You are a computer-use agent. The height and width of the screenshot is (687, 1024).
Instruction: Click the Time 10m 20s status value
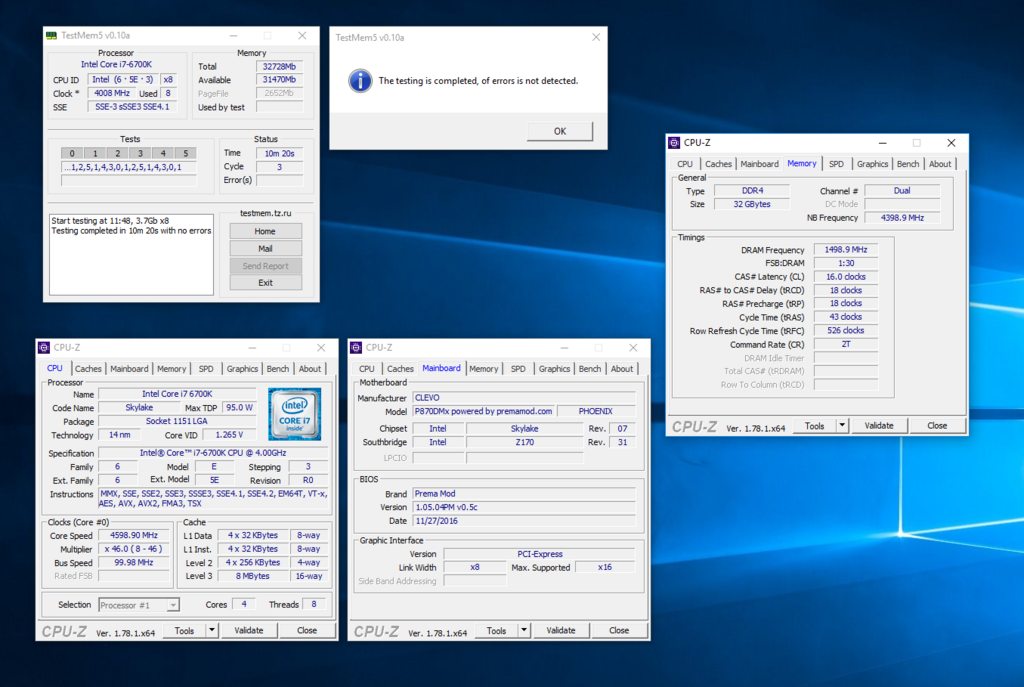[x=280, y=153]
